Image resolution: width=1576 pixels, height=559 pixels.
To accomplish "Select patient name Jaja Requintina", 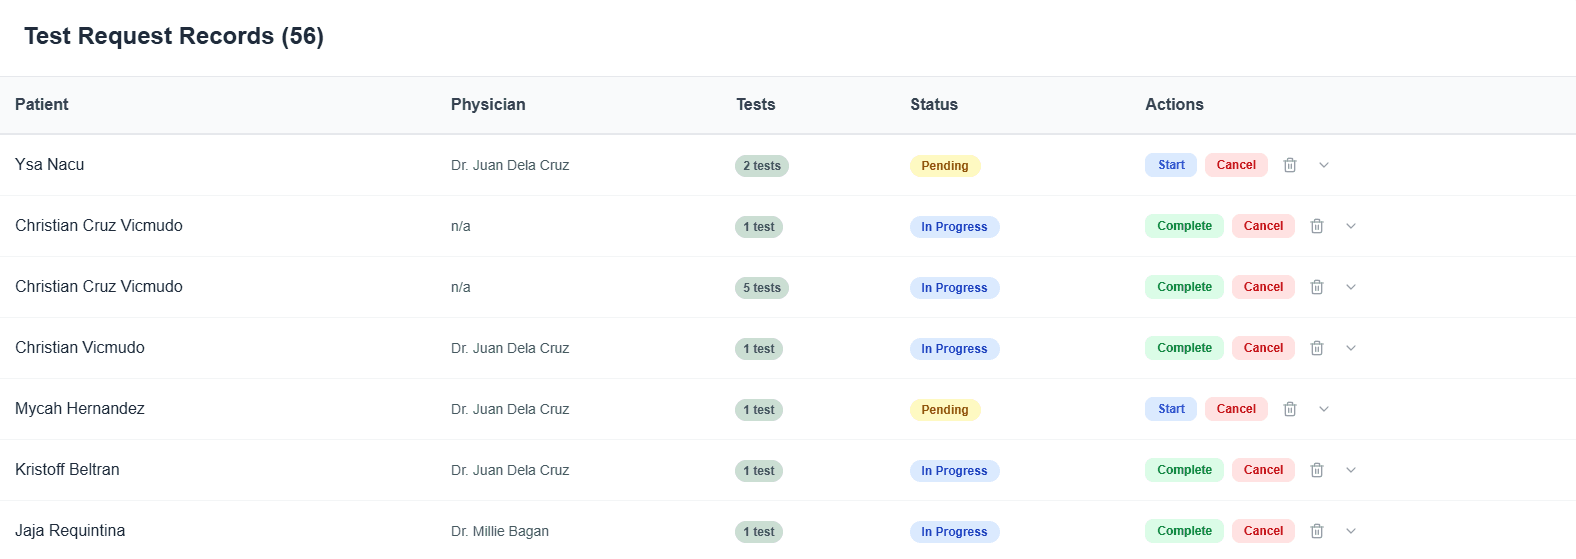I will [x=70, y=531].
